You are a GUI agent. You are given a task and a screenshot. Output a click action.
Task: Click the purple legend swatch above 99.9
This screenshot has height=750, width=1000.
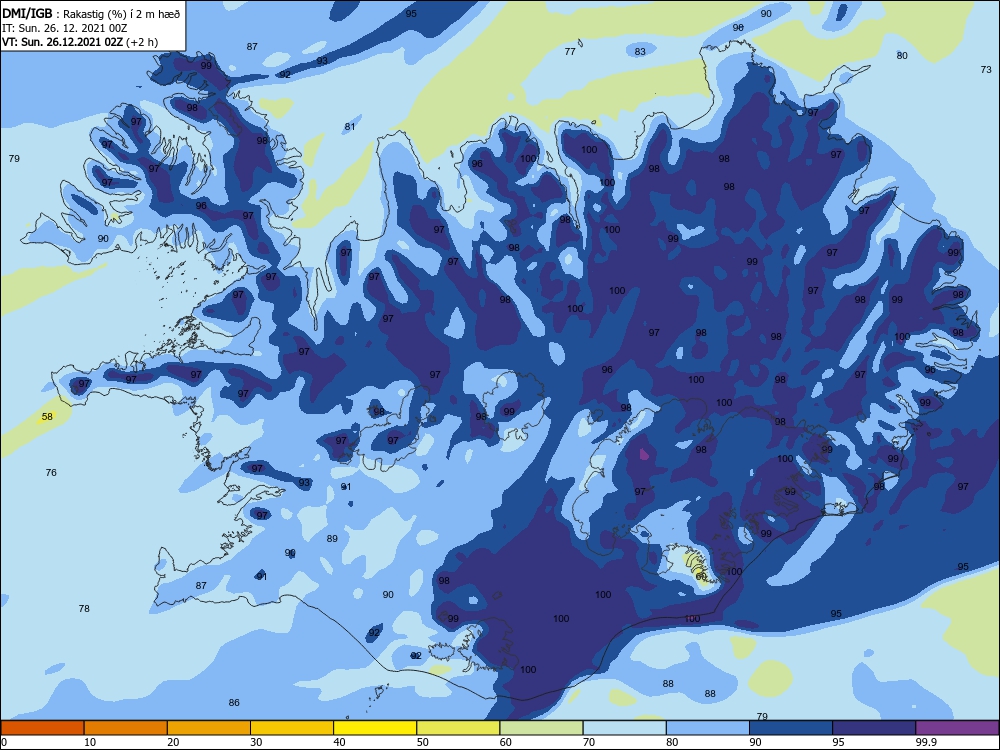click(x=957, y=728)
